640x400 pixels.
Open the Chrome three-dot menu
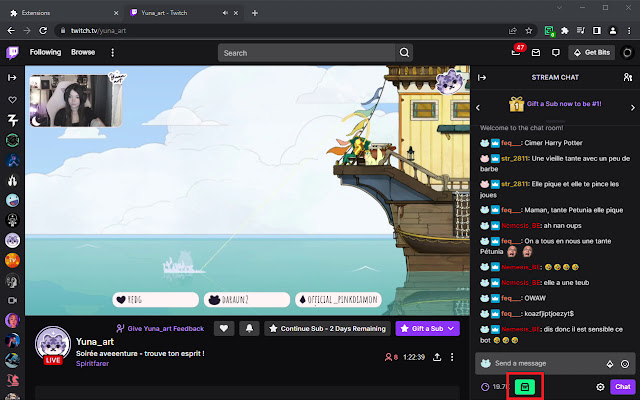tap(629, 31)
